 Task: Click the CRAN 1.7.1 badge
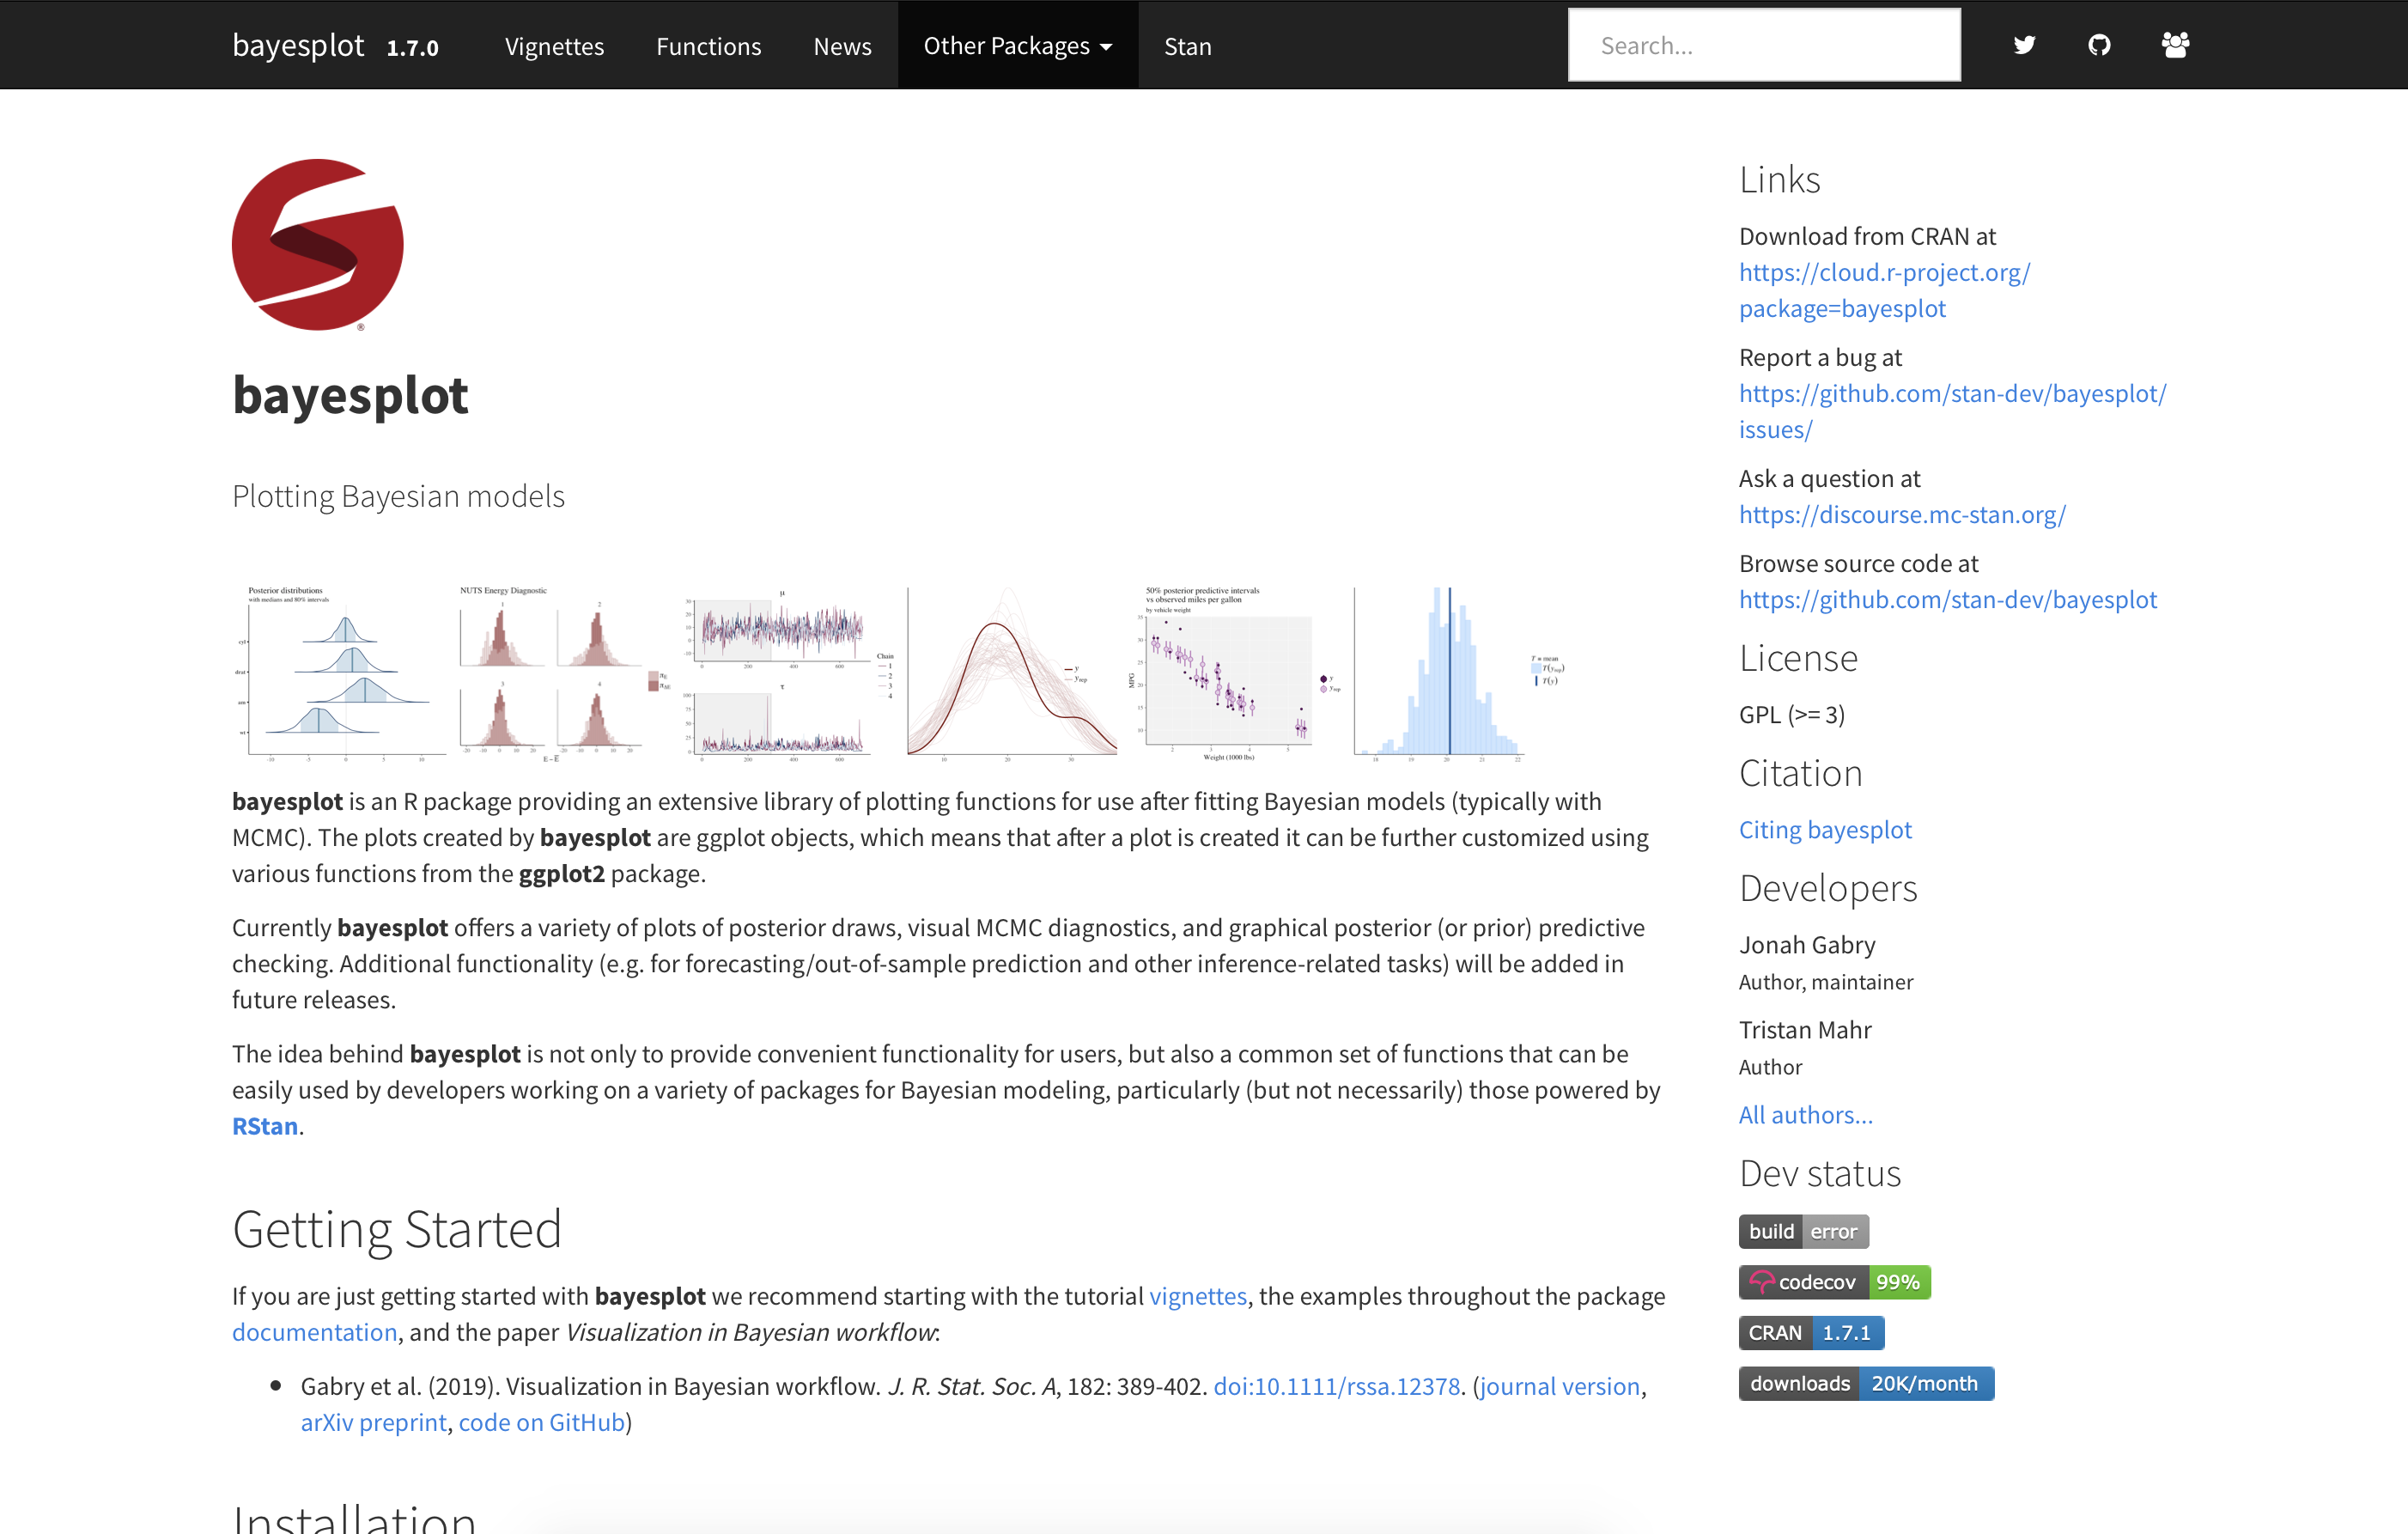[1811, 1332]
